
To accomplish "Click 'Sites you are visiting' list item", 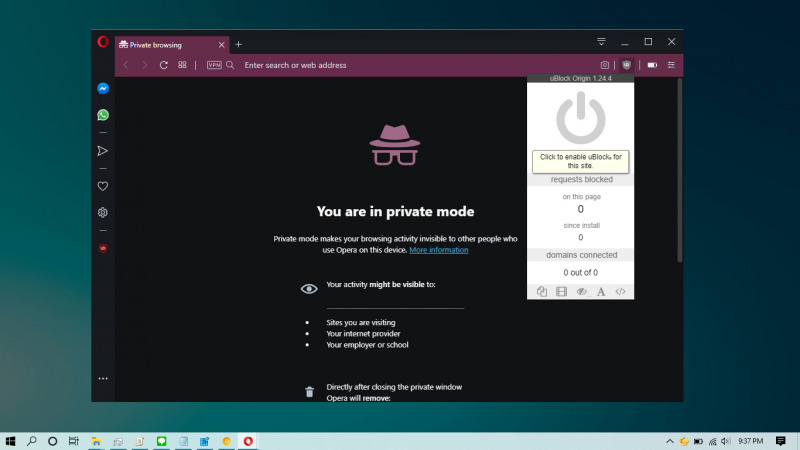I will pos(361,322).
